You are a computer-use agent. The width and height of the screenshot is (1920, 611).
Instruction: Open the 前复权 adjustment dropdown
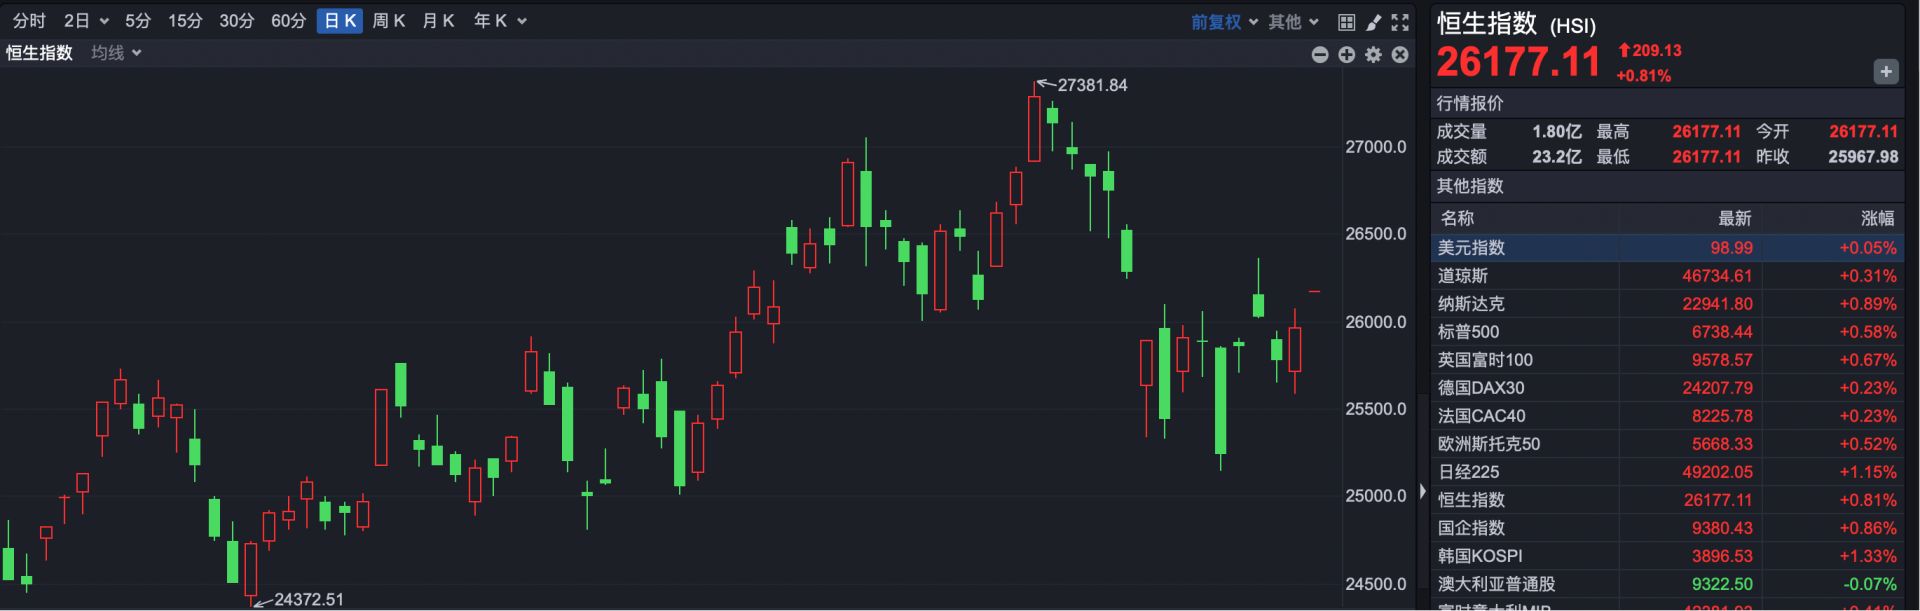(x=1224, y=21)
